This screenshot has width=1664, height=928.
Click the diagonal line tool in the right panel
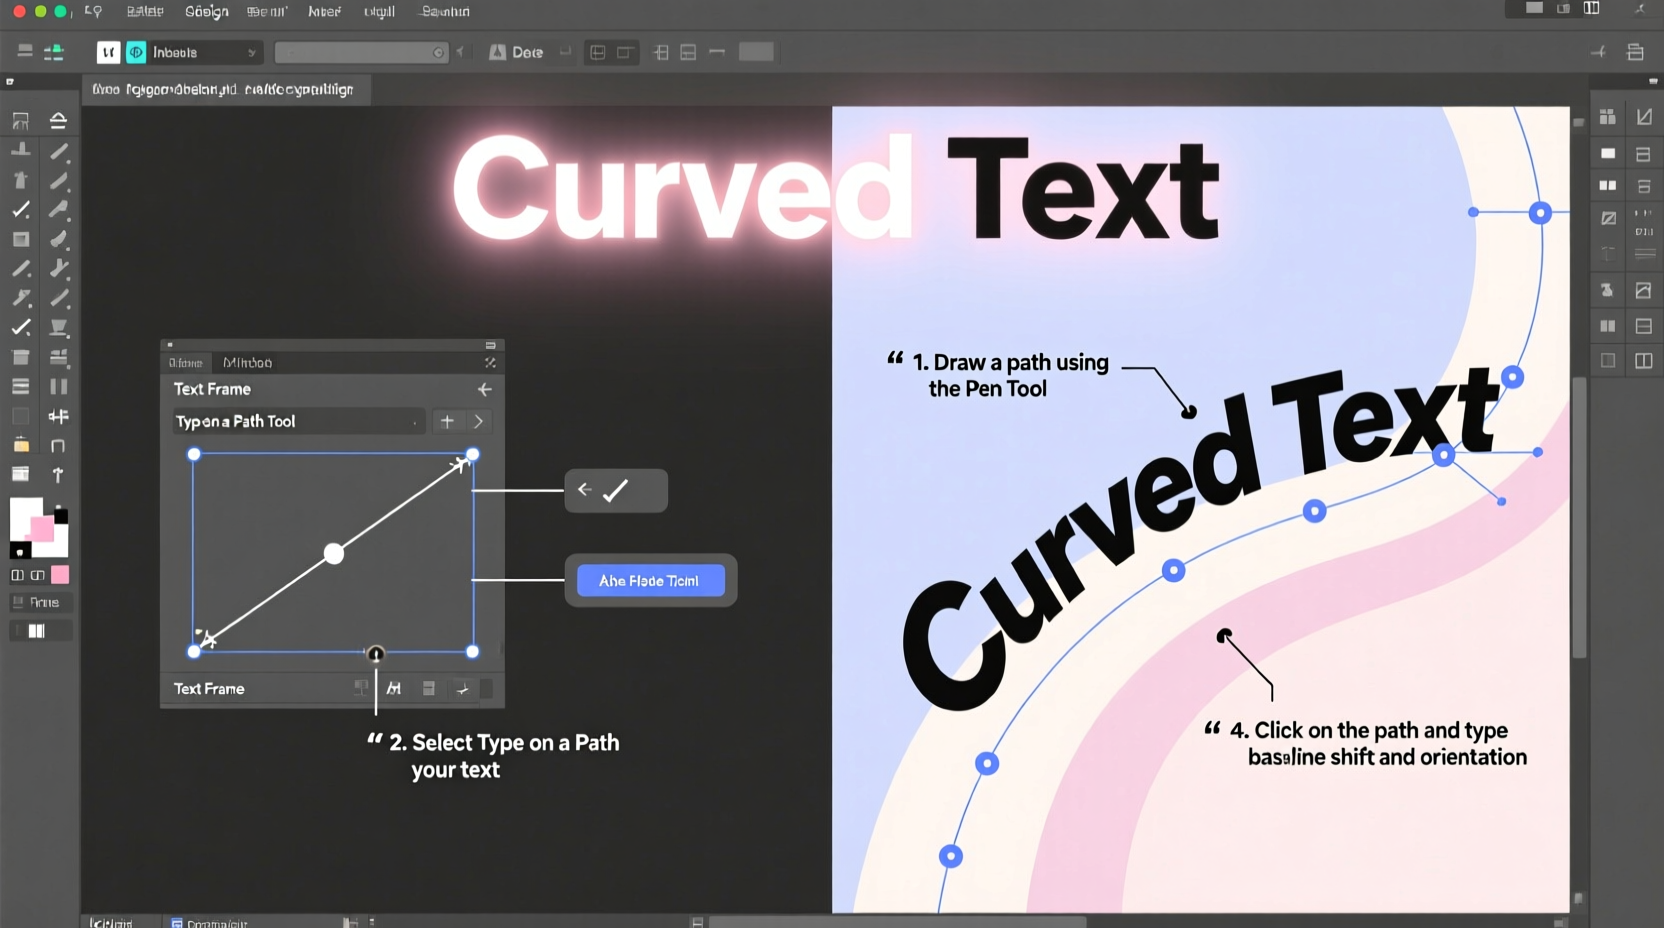[1645, 117]
